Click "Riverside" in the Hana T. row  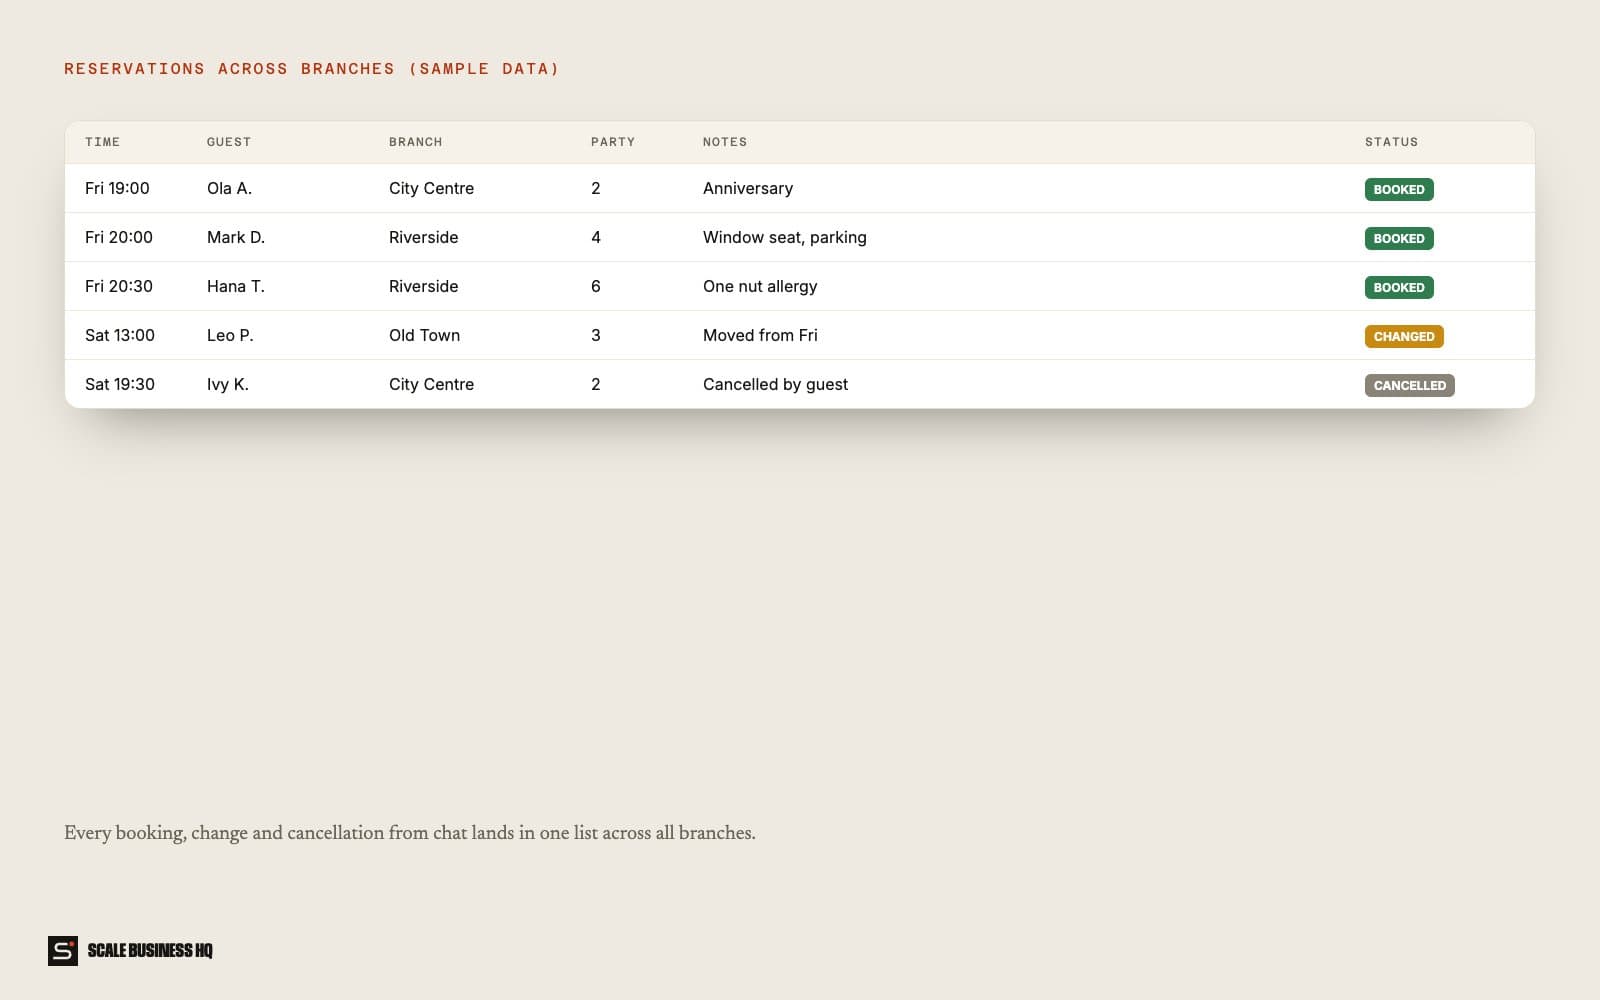coord(424,286)
